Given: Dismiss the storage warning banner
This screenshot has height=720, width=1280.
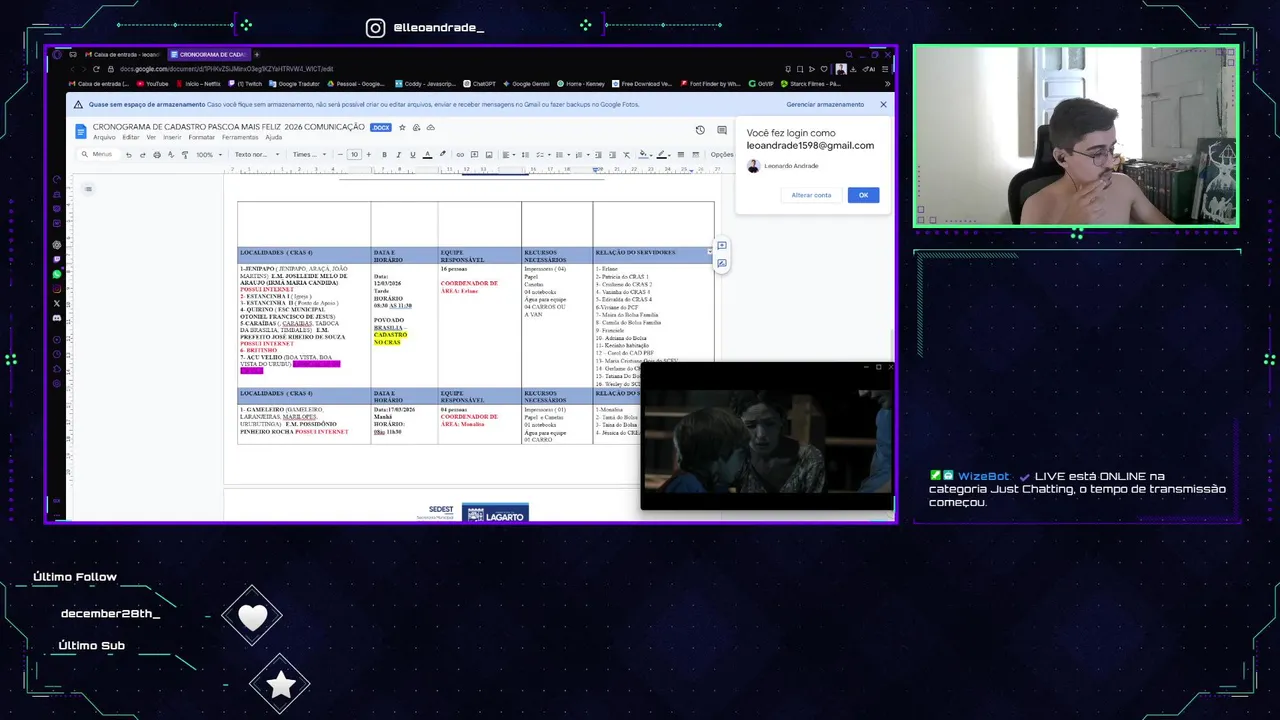Looking at the screenshot, I should pyautogui.click(x=883, y=104).
